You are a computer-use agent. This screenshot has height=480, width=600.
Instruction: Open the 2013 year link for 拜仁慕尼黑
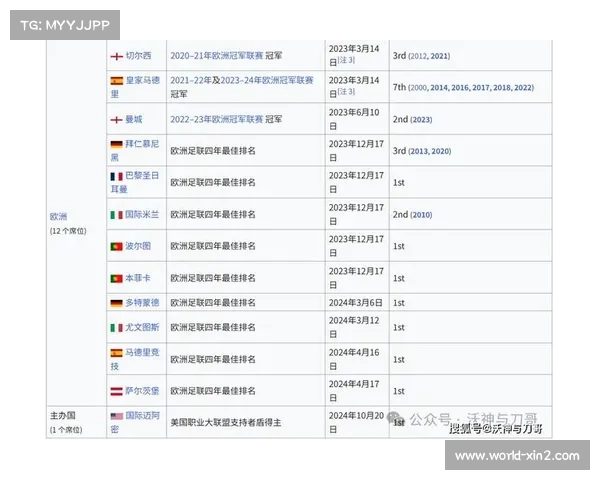point(419,151)
